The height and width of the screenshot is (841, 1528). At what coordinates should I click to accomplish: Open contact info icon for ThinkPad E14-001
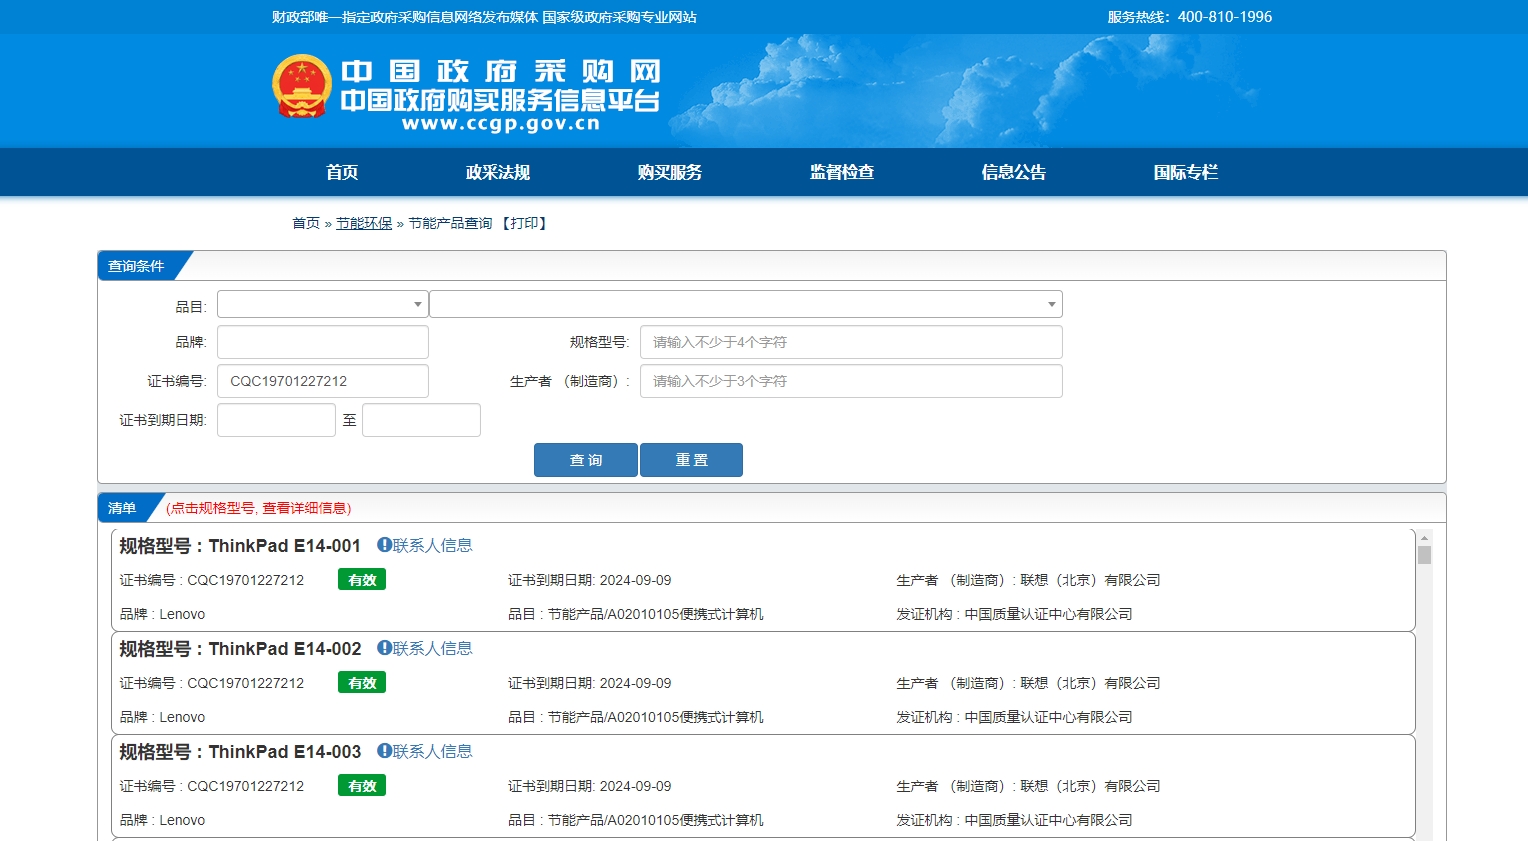(384, 545)
